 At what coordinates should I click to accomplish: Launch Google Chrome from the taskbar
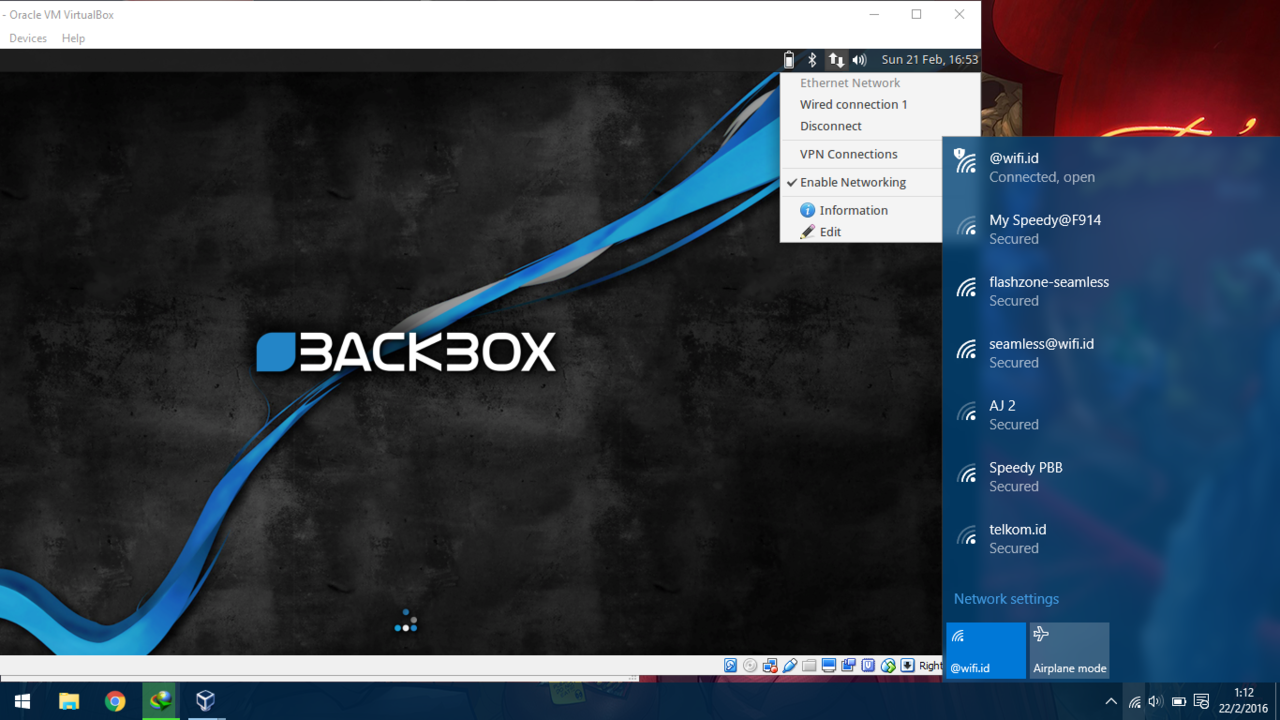[x=115, y=701]
